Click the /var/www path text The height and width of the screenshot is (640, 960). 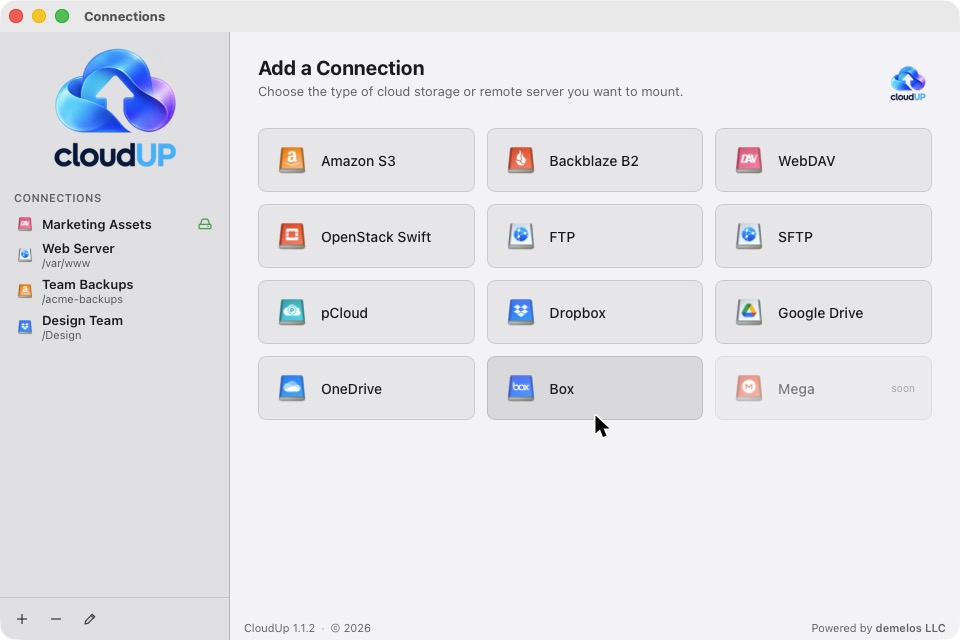(x=66, y=263)
